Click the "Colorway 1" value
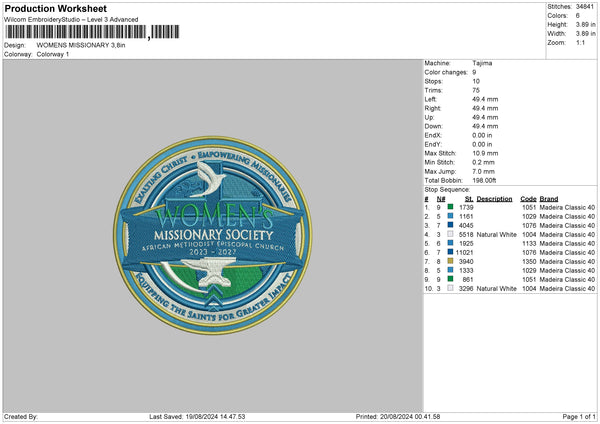Image resolution: width=600 pixels, height=424 pixels. [x=53, y=54]
